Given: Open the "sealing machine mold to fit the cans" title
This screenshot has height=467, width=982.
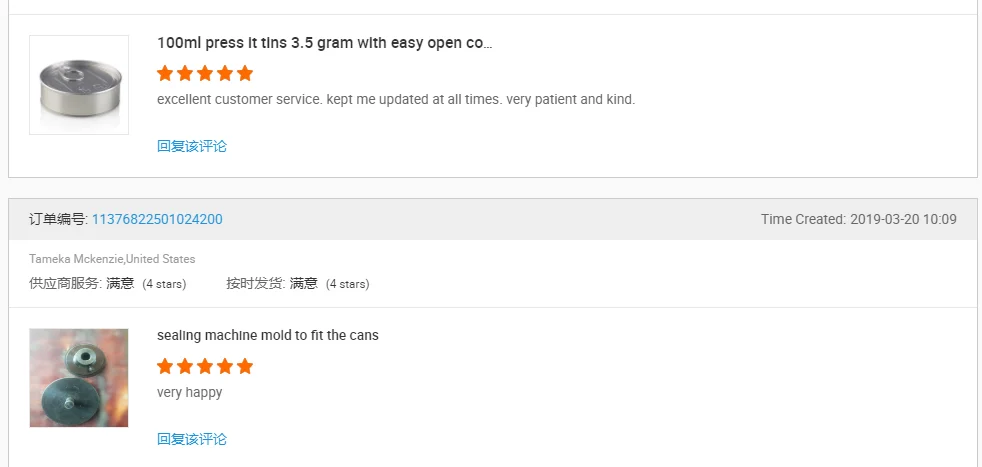Looking at the screenshot, I should point(268,335).
